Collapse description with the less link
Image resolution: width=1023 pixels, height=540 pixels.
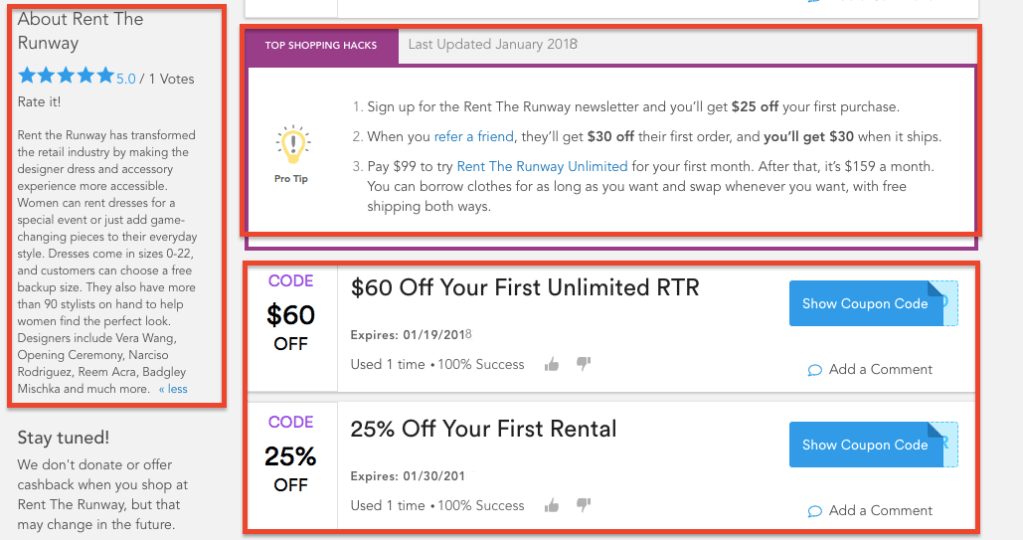click(173, 389)
